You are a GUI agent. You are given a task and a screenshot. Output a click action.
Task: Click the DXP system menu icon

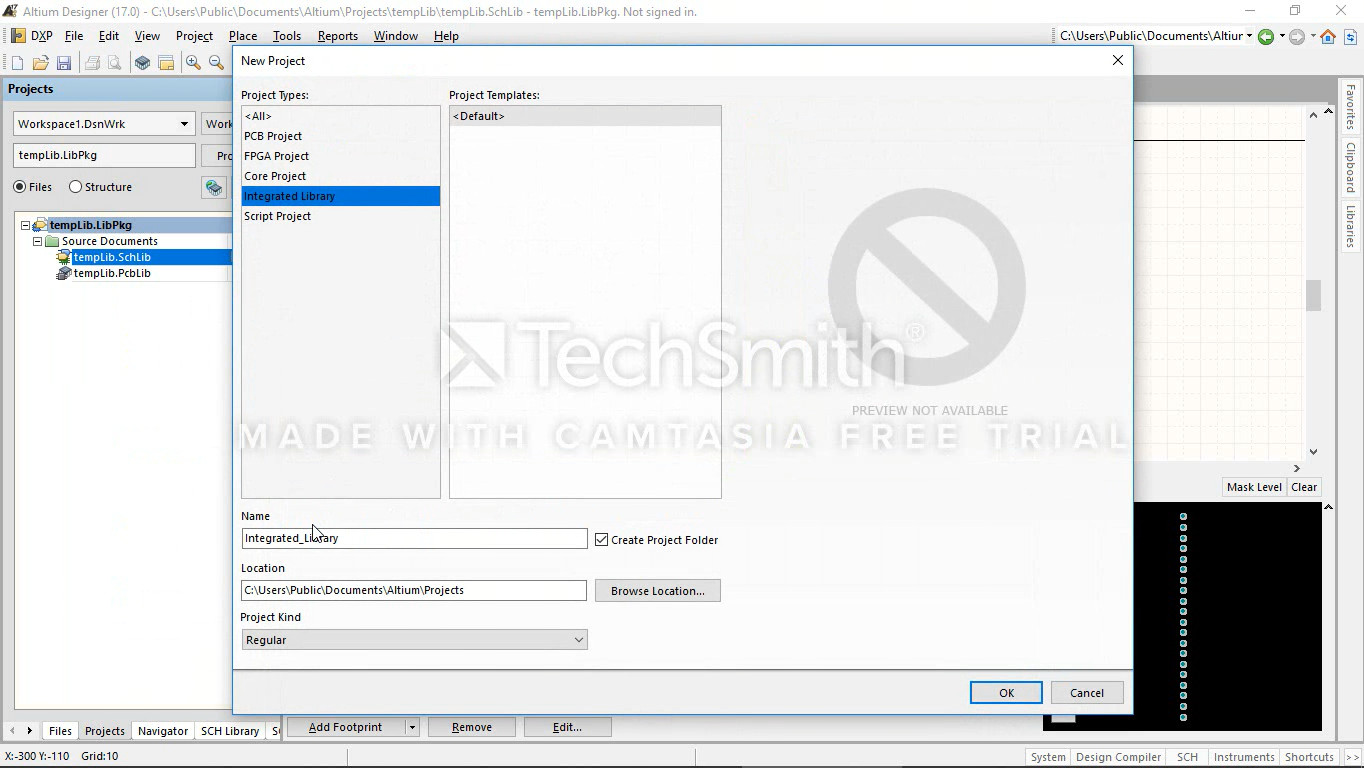pos(18,36)
